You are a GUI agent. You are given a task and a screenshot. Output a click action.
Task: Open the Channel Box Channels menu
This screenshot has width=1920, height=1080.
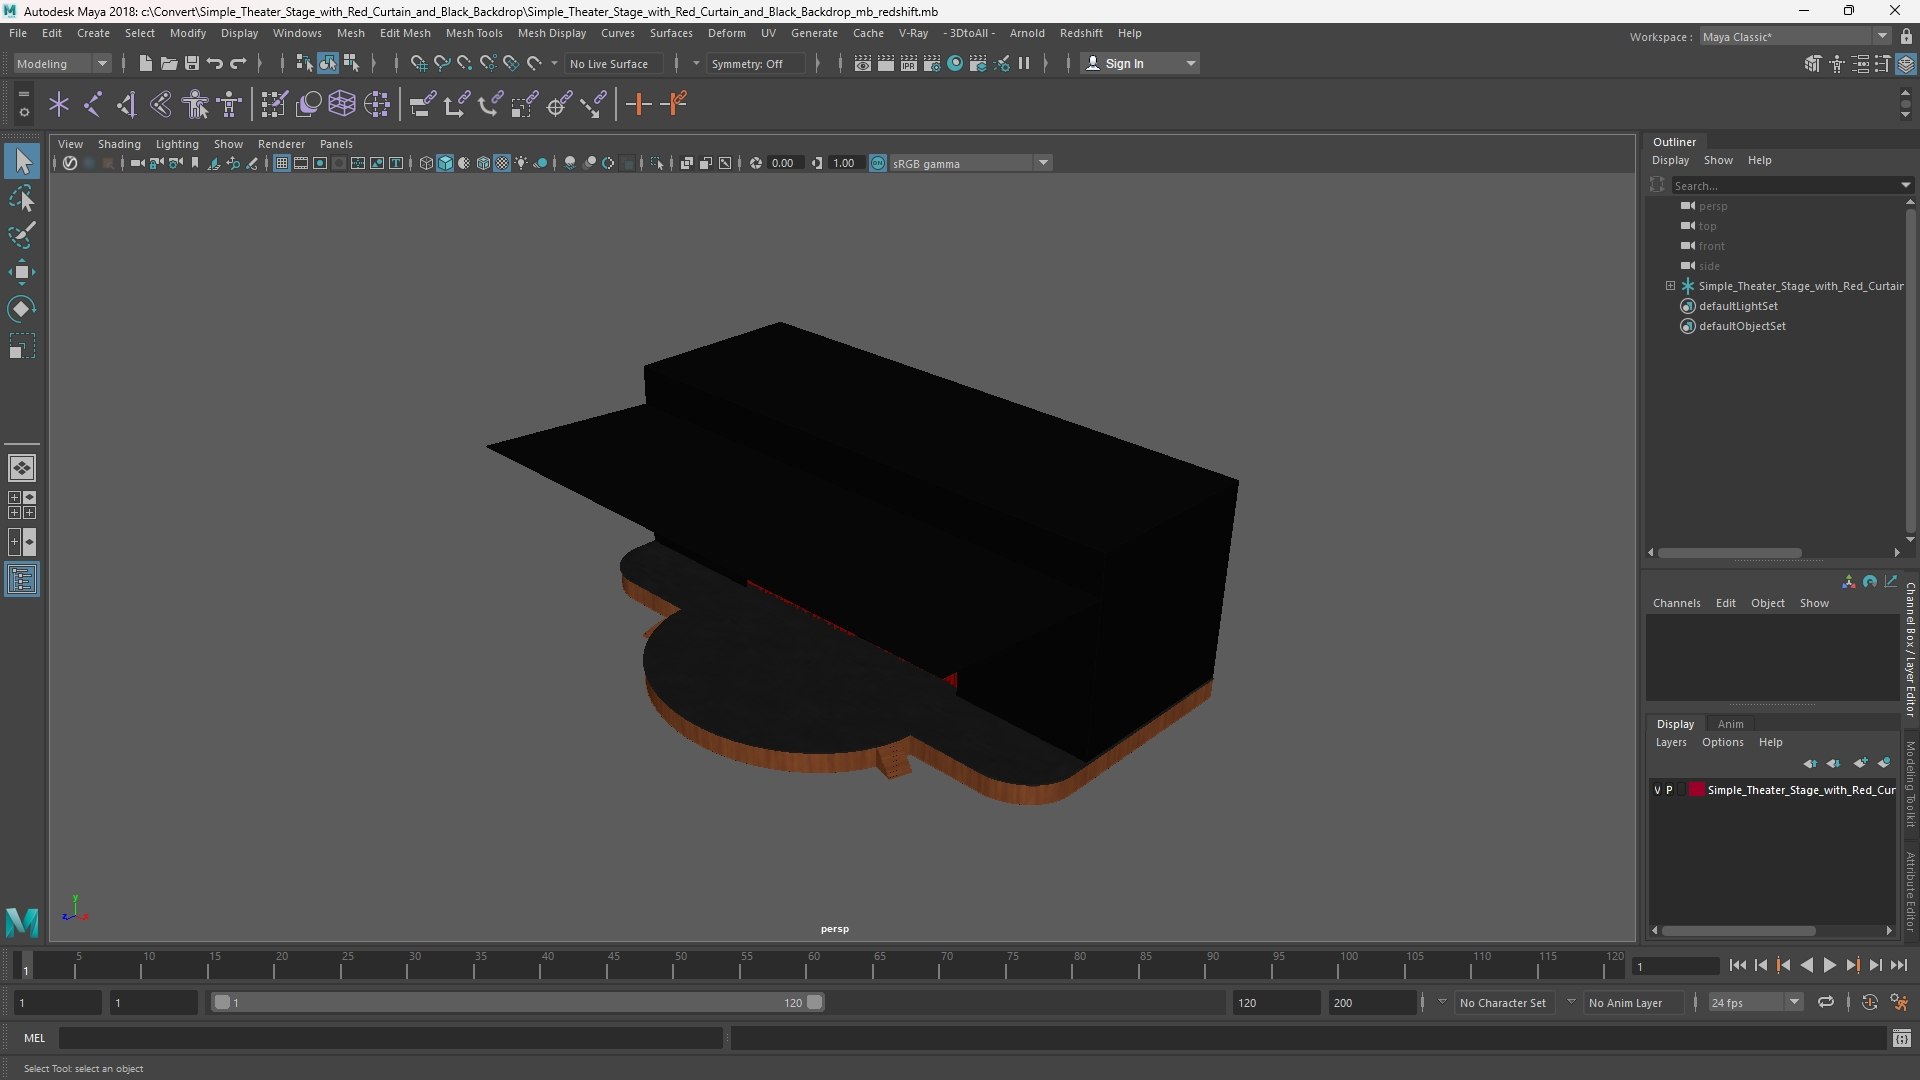1676,603
